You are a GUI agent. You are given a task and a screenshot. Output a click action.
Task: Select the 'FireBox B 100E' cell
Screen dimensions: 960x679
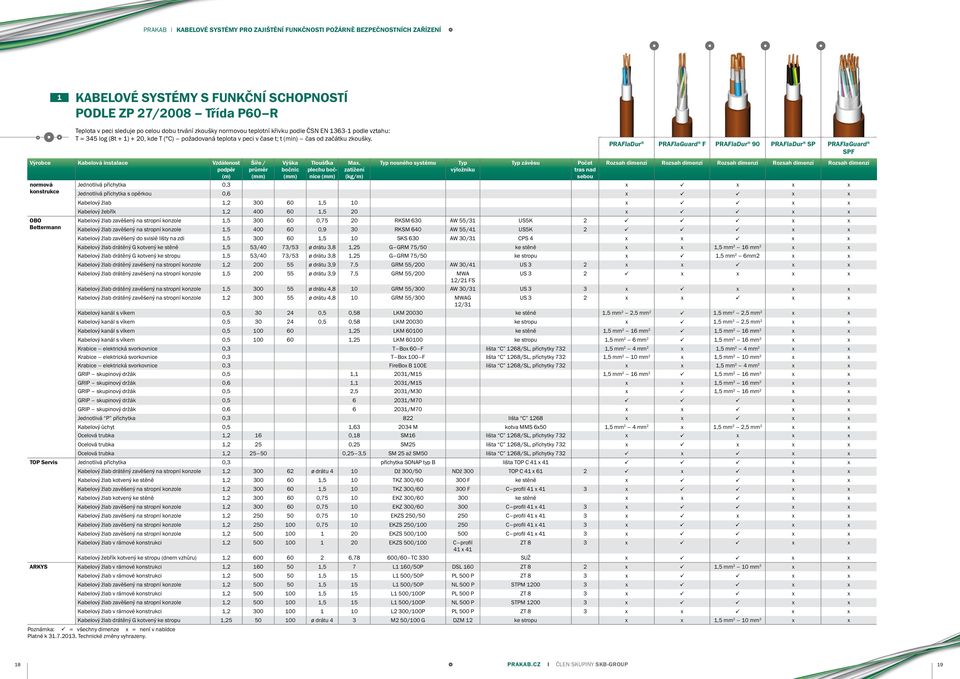tap(408, 366)
